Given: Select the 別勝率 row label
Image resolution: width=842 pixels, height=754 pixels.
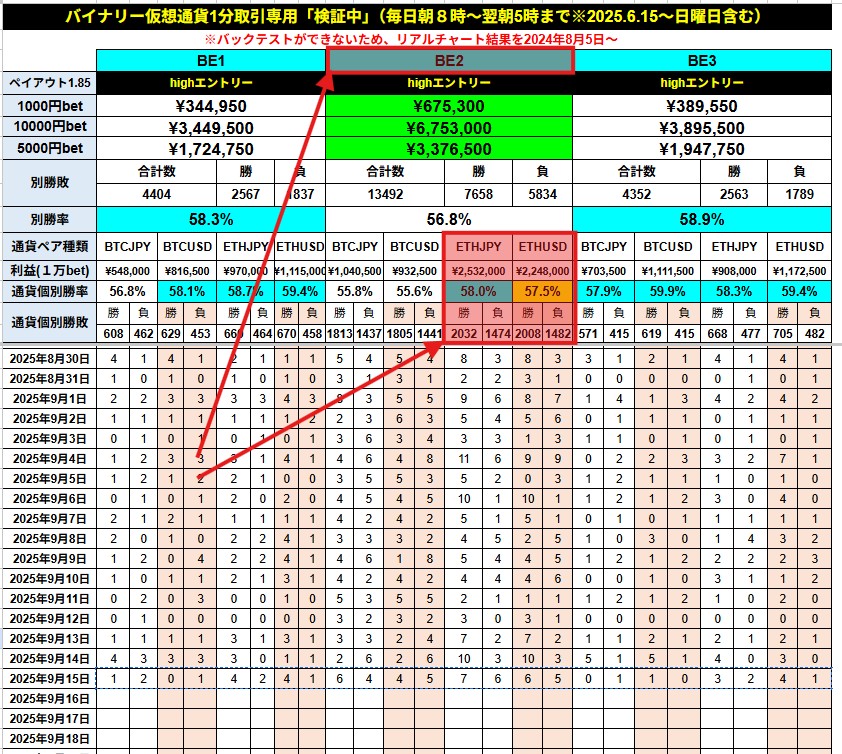Looking at the screenshot, I should (x=49, y=219).
